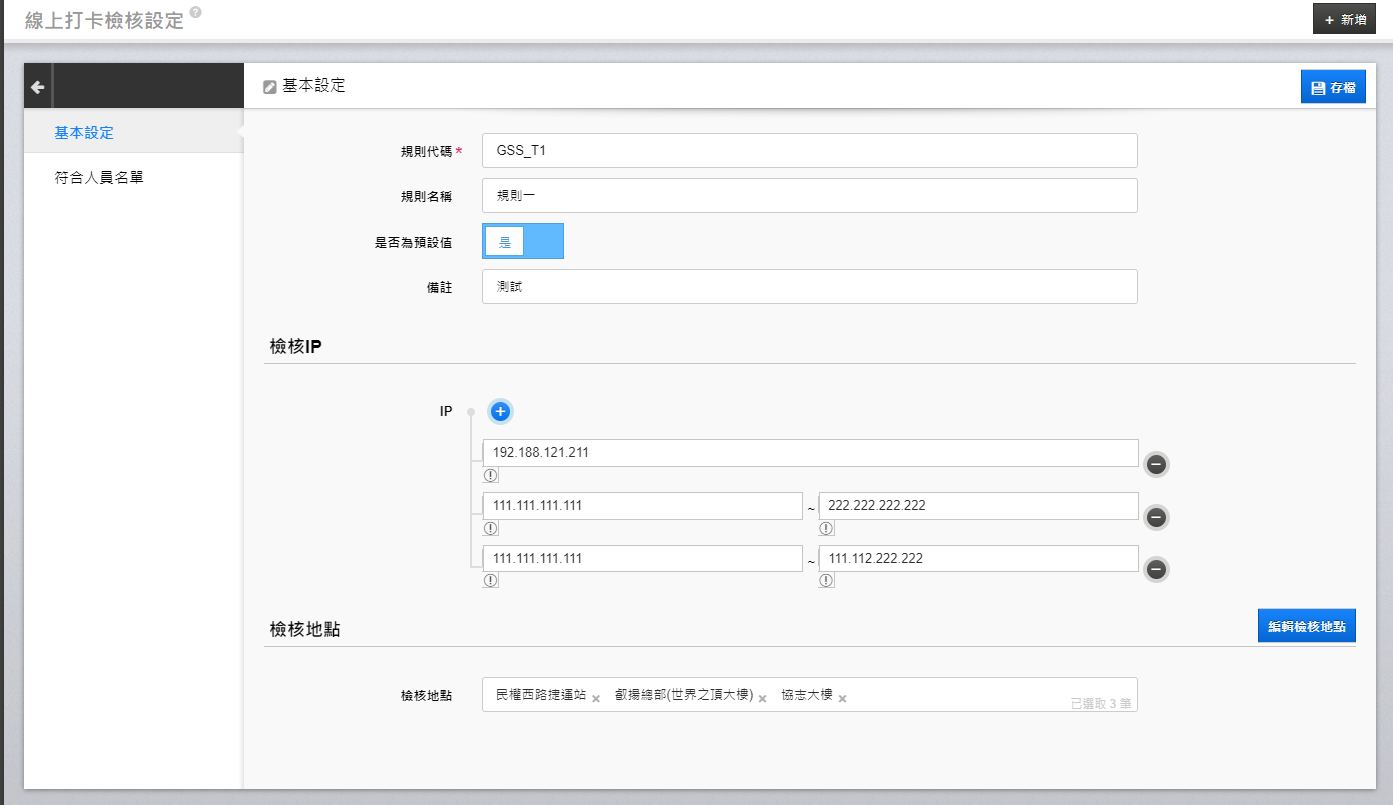Click the back arrow in sidebar header

pyautogui.click(x=38, y=87)
